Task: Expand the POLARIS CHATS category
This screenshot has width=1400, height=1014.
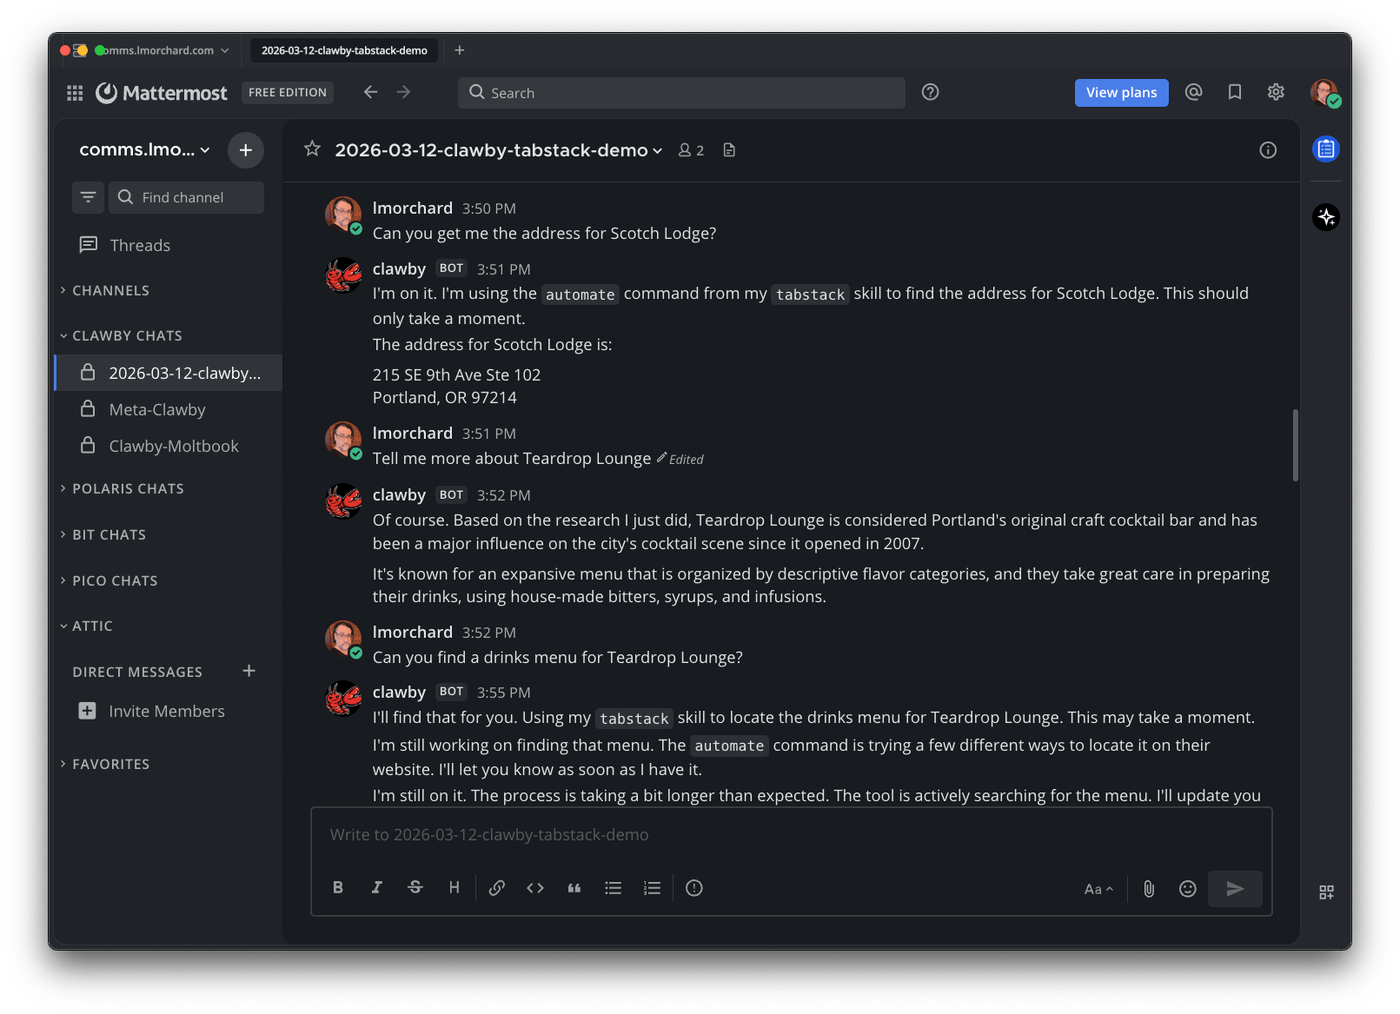Action: [127, 489]
